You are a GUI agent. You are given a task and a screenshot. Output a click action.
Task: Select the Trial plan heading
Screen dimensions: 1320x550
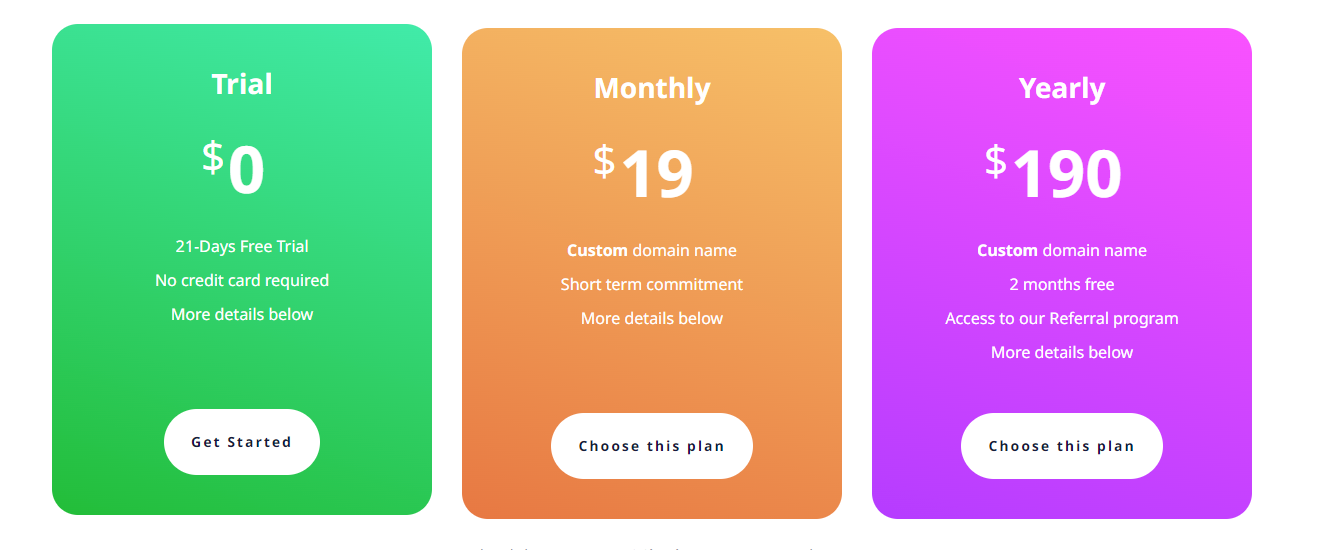[242, 84]
